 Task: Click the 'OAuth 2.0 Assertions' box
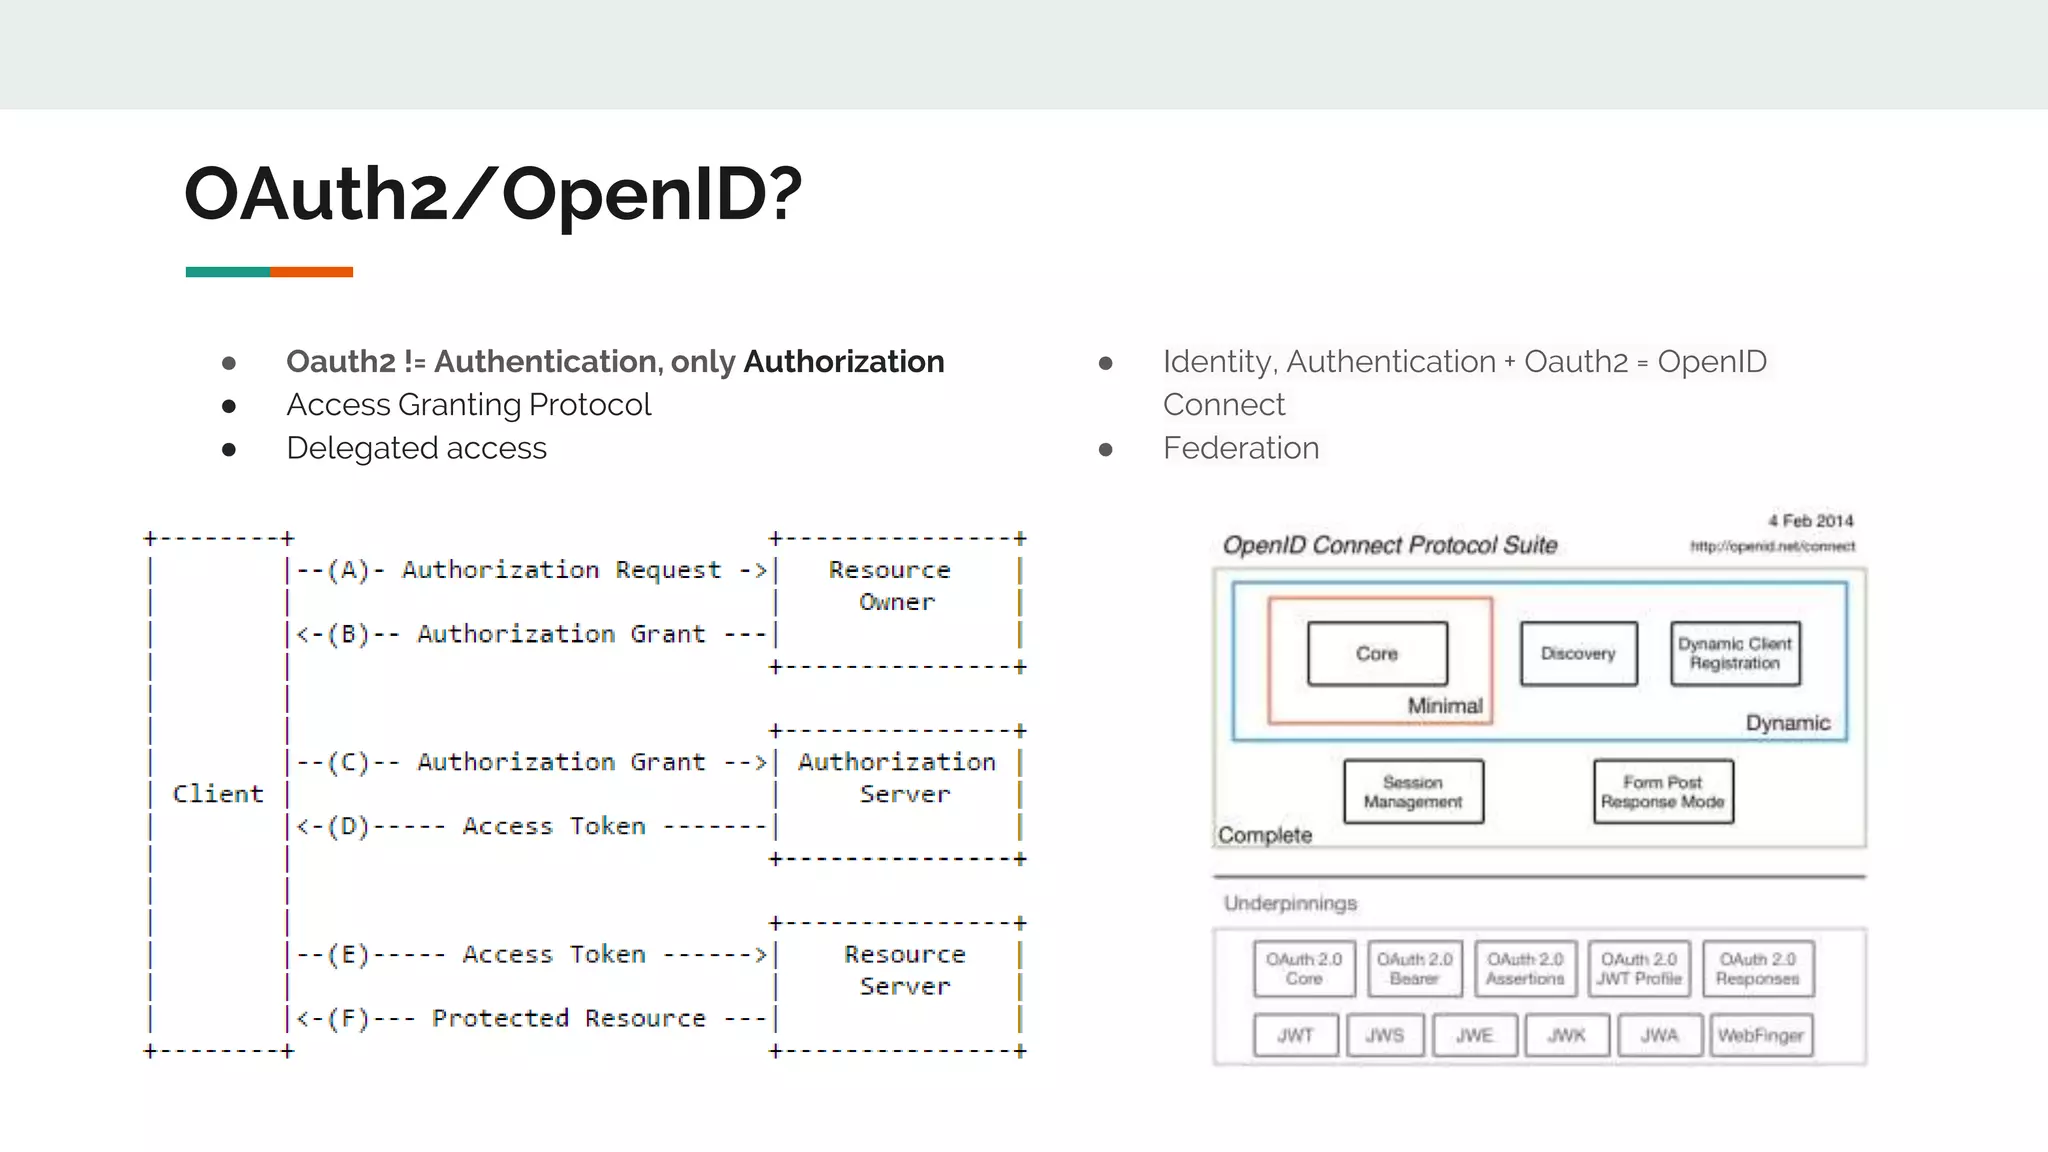coord(1525,969)
